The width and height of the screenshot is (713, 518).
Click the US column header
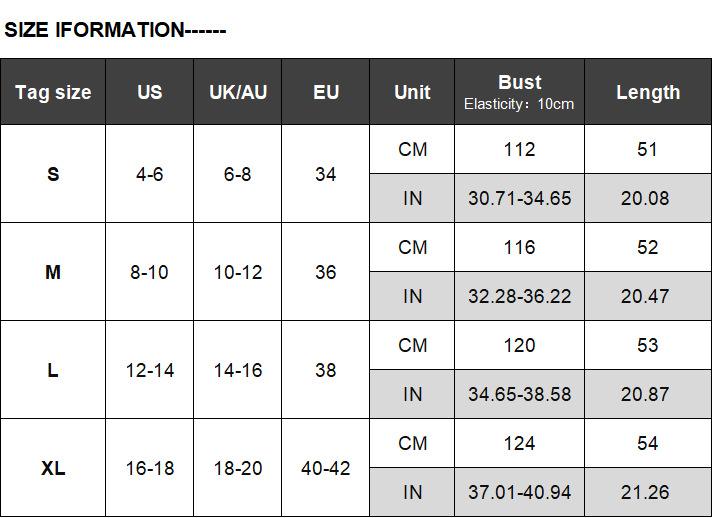pyautogui.click(x=149, y=92)
